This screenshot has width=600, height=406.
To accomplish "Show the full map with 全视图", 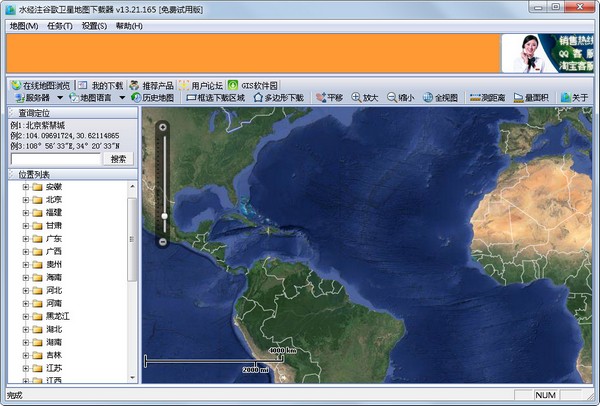I will 441,98.
